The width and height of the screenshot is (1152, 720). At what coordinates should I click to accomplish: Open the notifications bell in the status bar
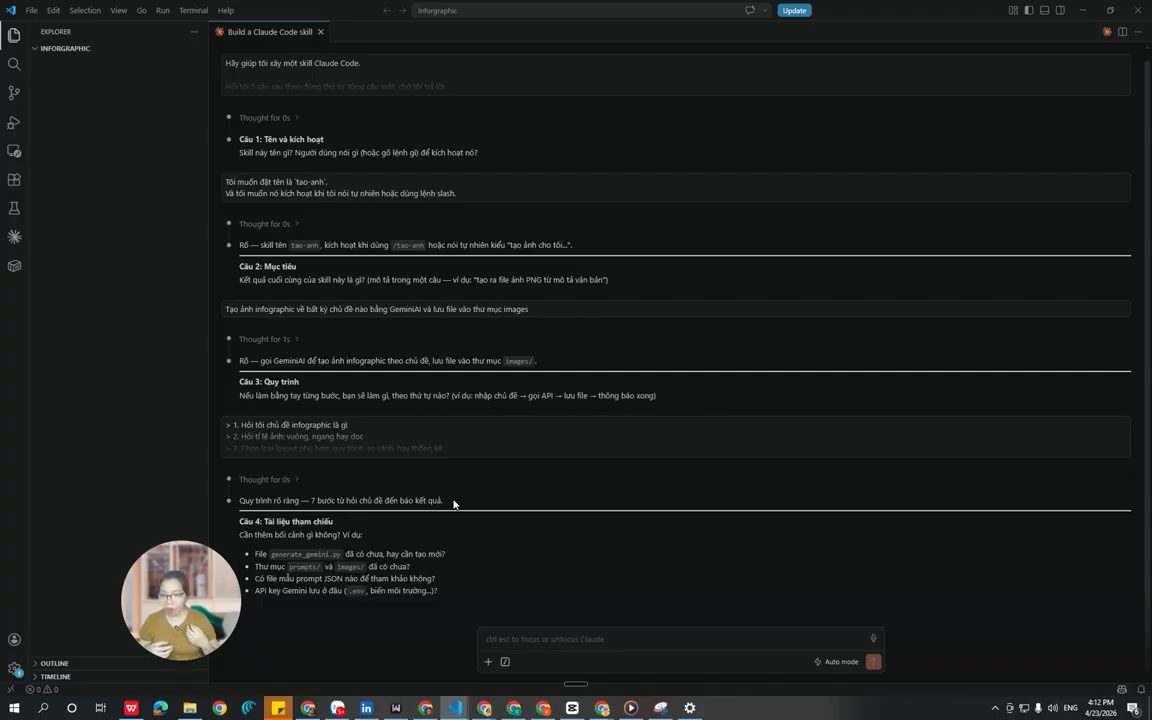1141,689
